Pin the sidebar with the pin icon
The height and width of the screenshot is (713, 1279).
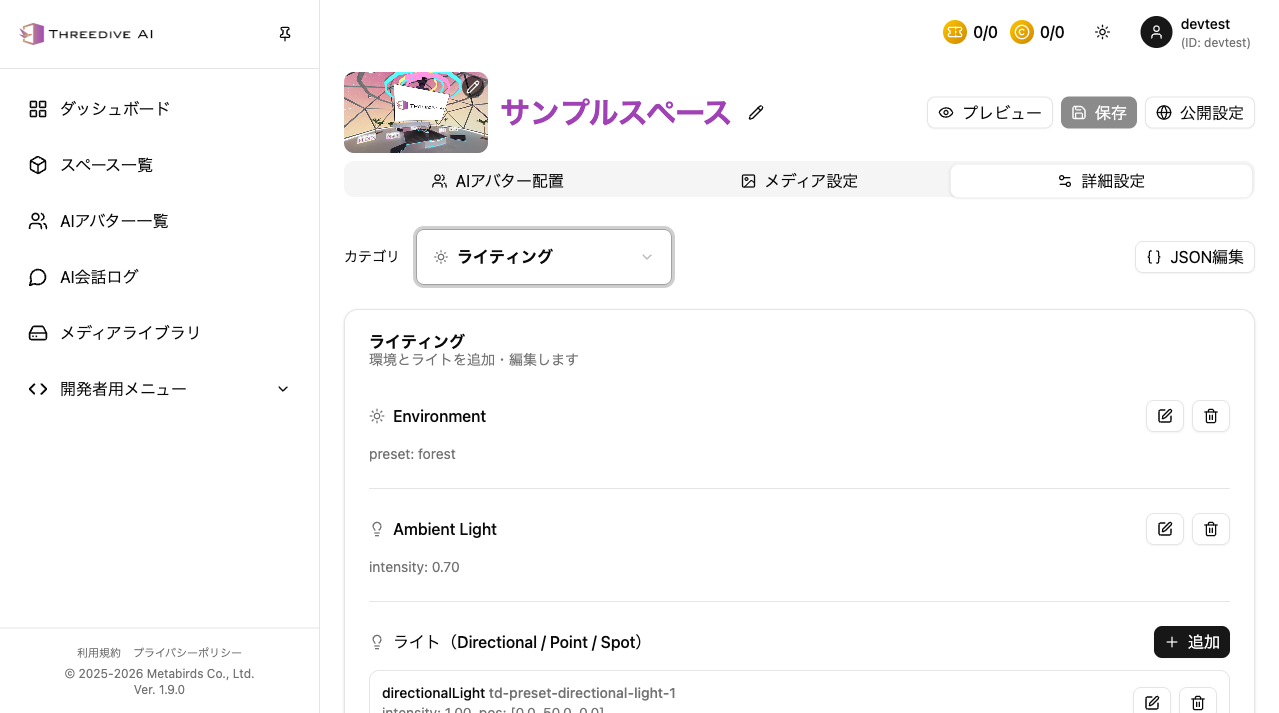click(285, 34)
